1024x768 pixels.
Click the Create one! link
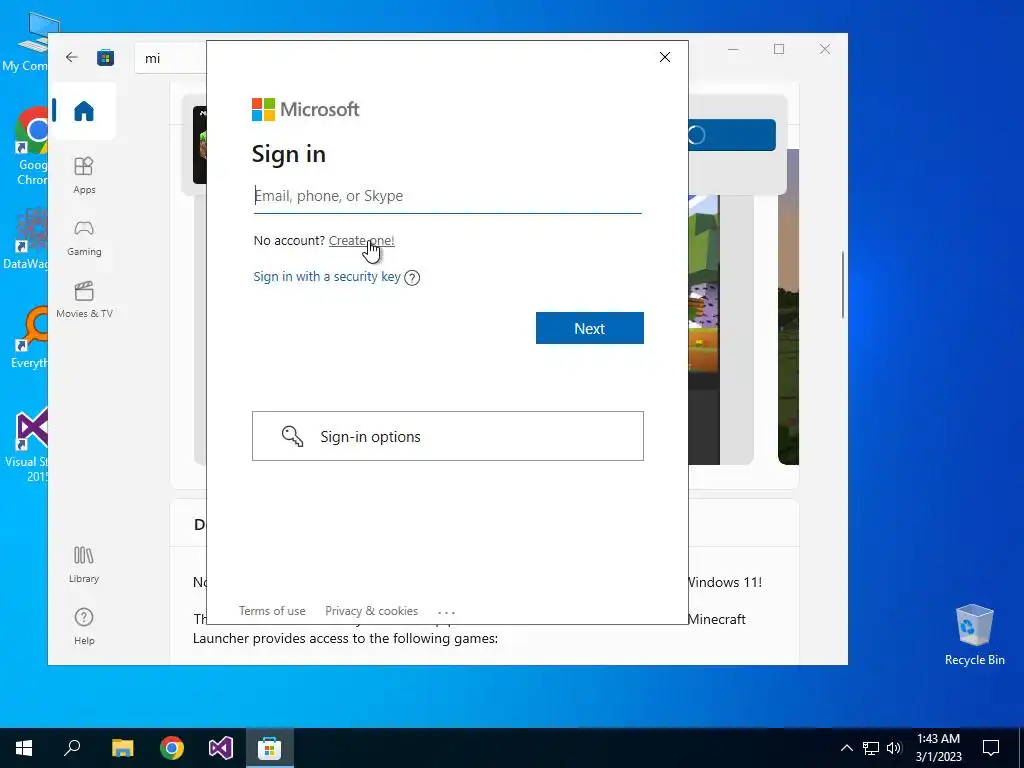click(x=361, y=240)
